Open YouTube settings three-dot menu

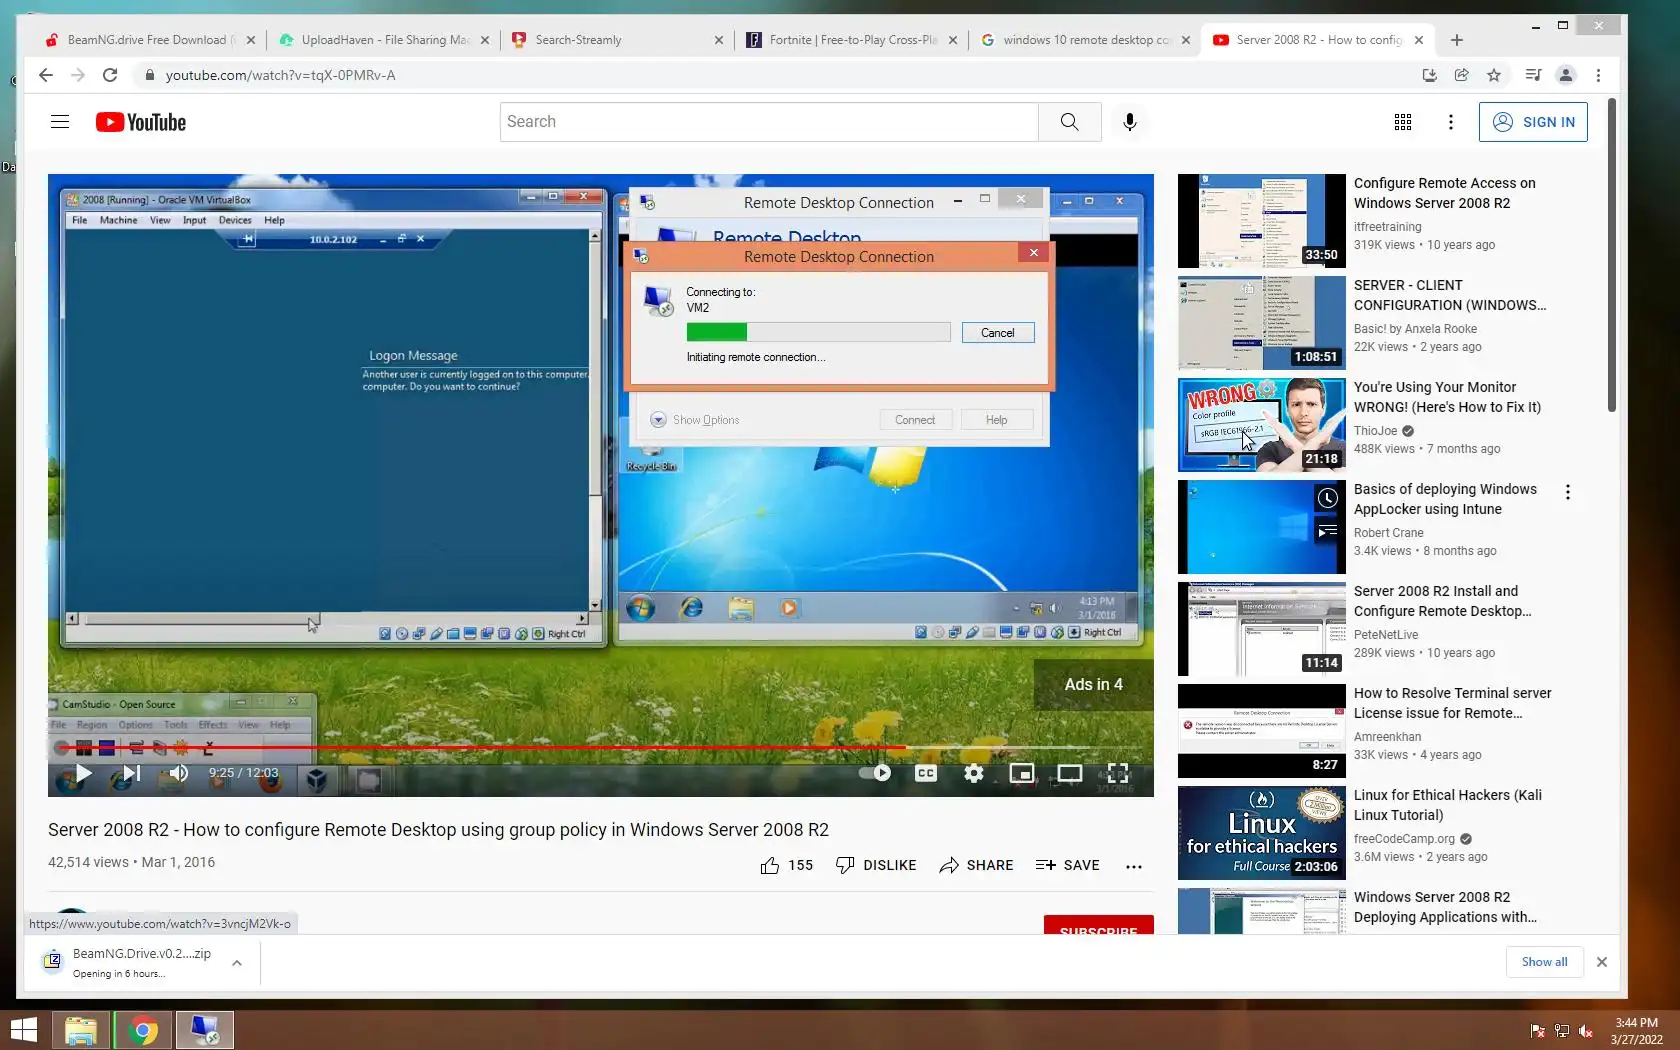point(1451,122)
